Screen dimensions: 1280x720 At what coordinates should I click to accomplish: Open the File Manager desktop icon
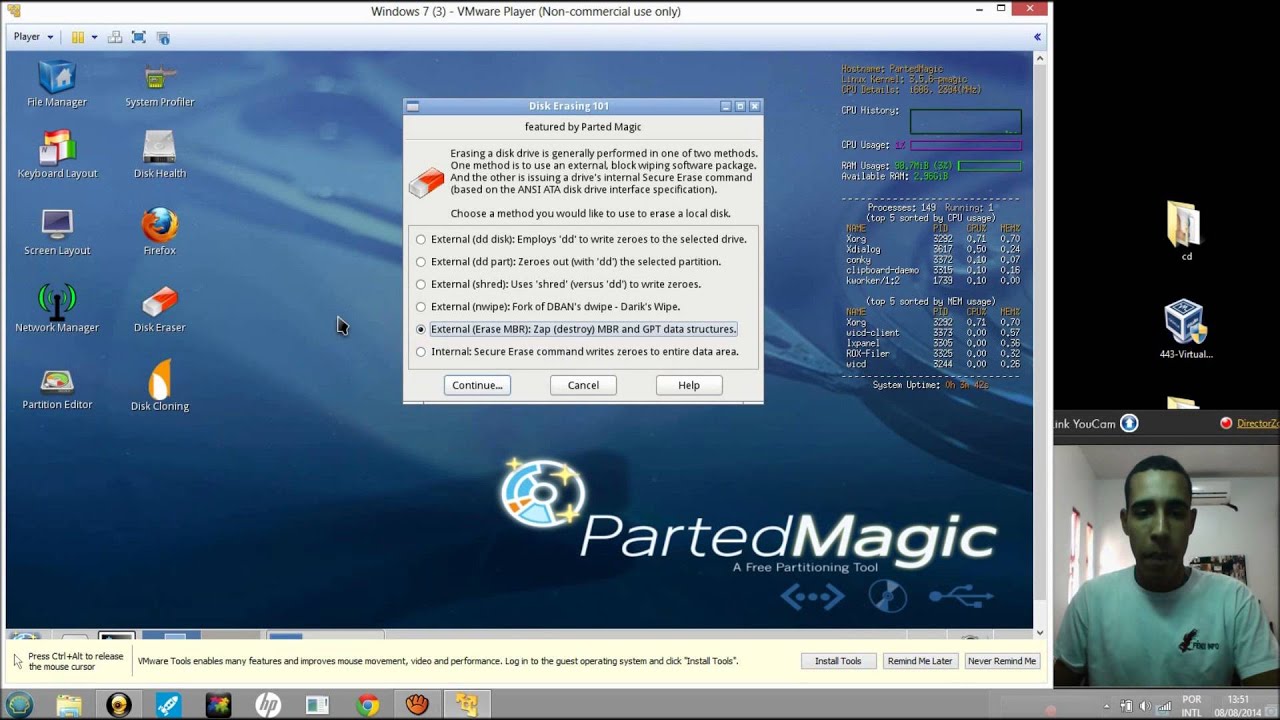click(57, 85)
